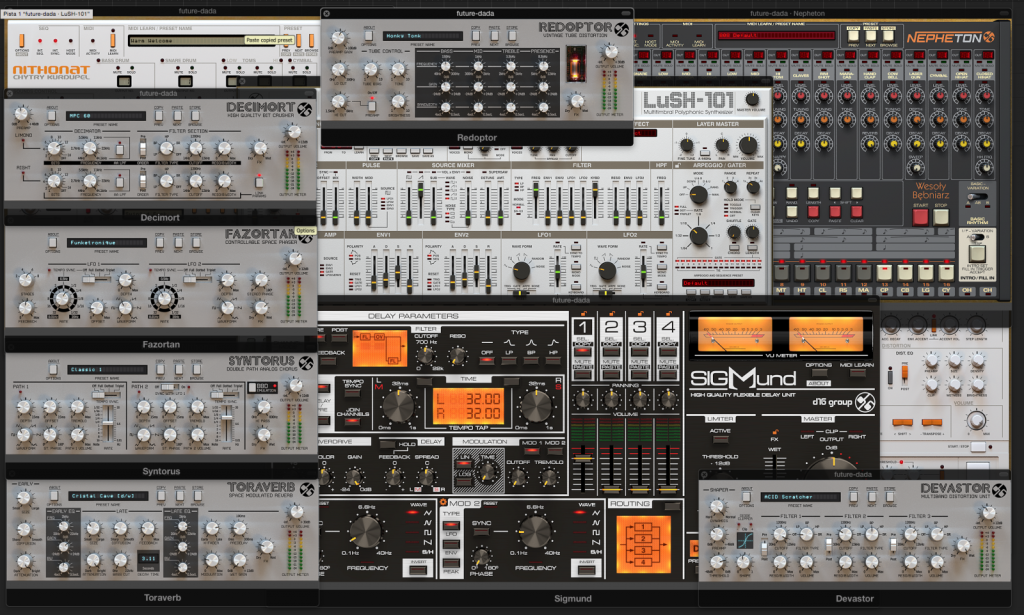Enable Tempo Sync in Sigmund delay parameters

[353, 393]
